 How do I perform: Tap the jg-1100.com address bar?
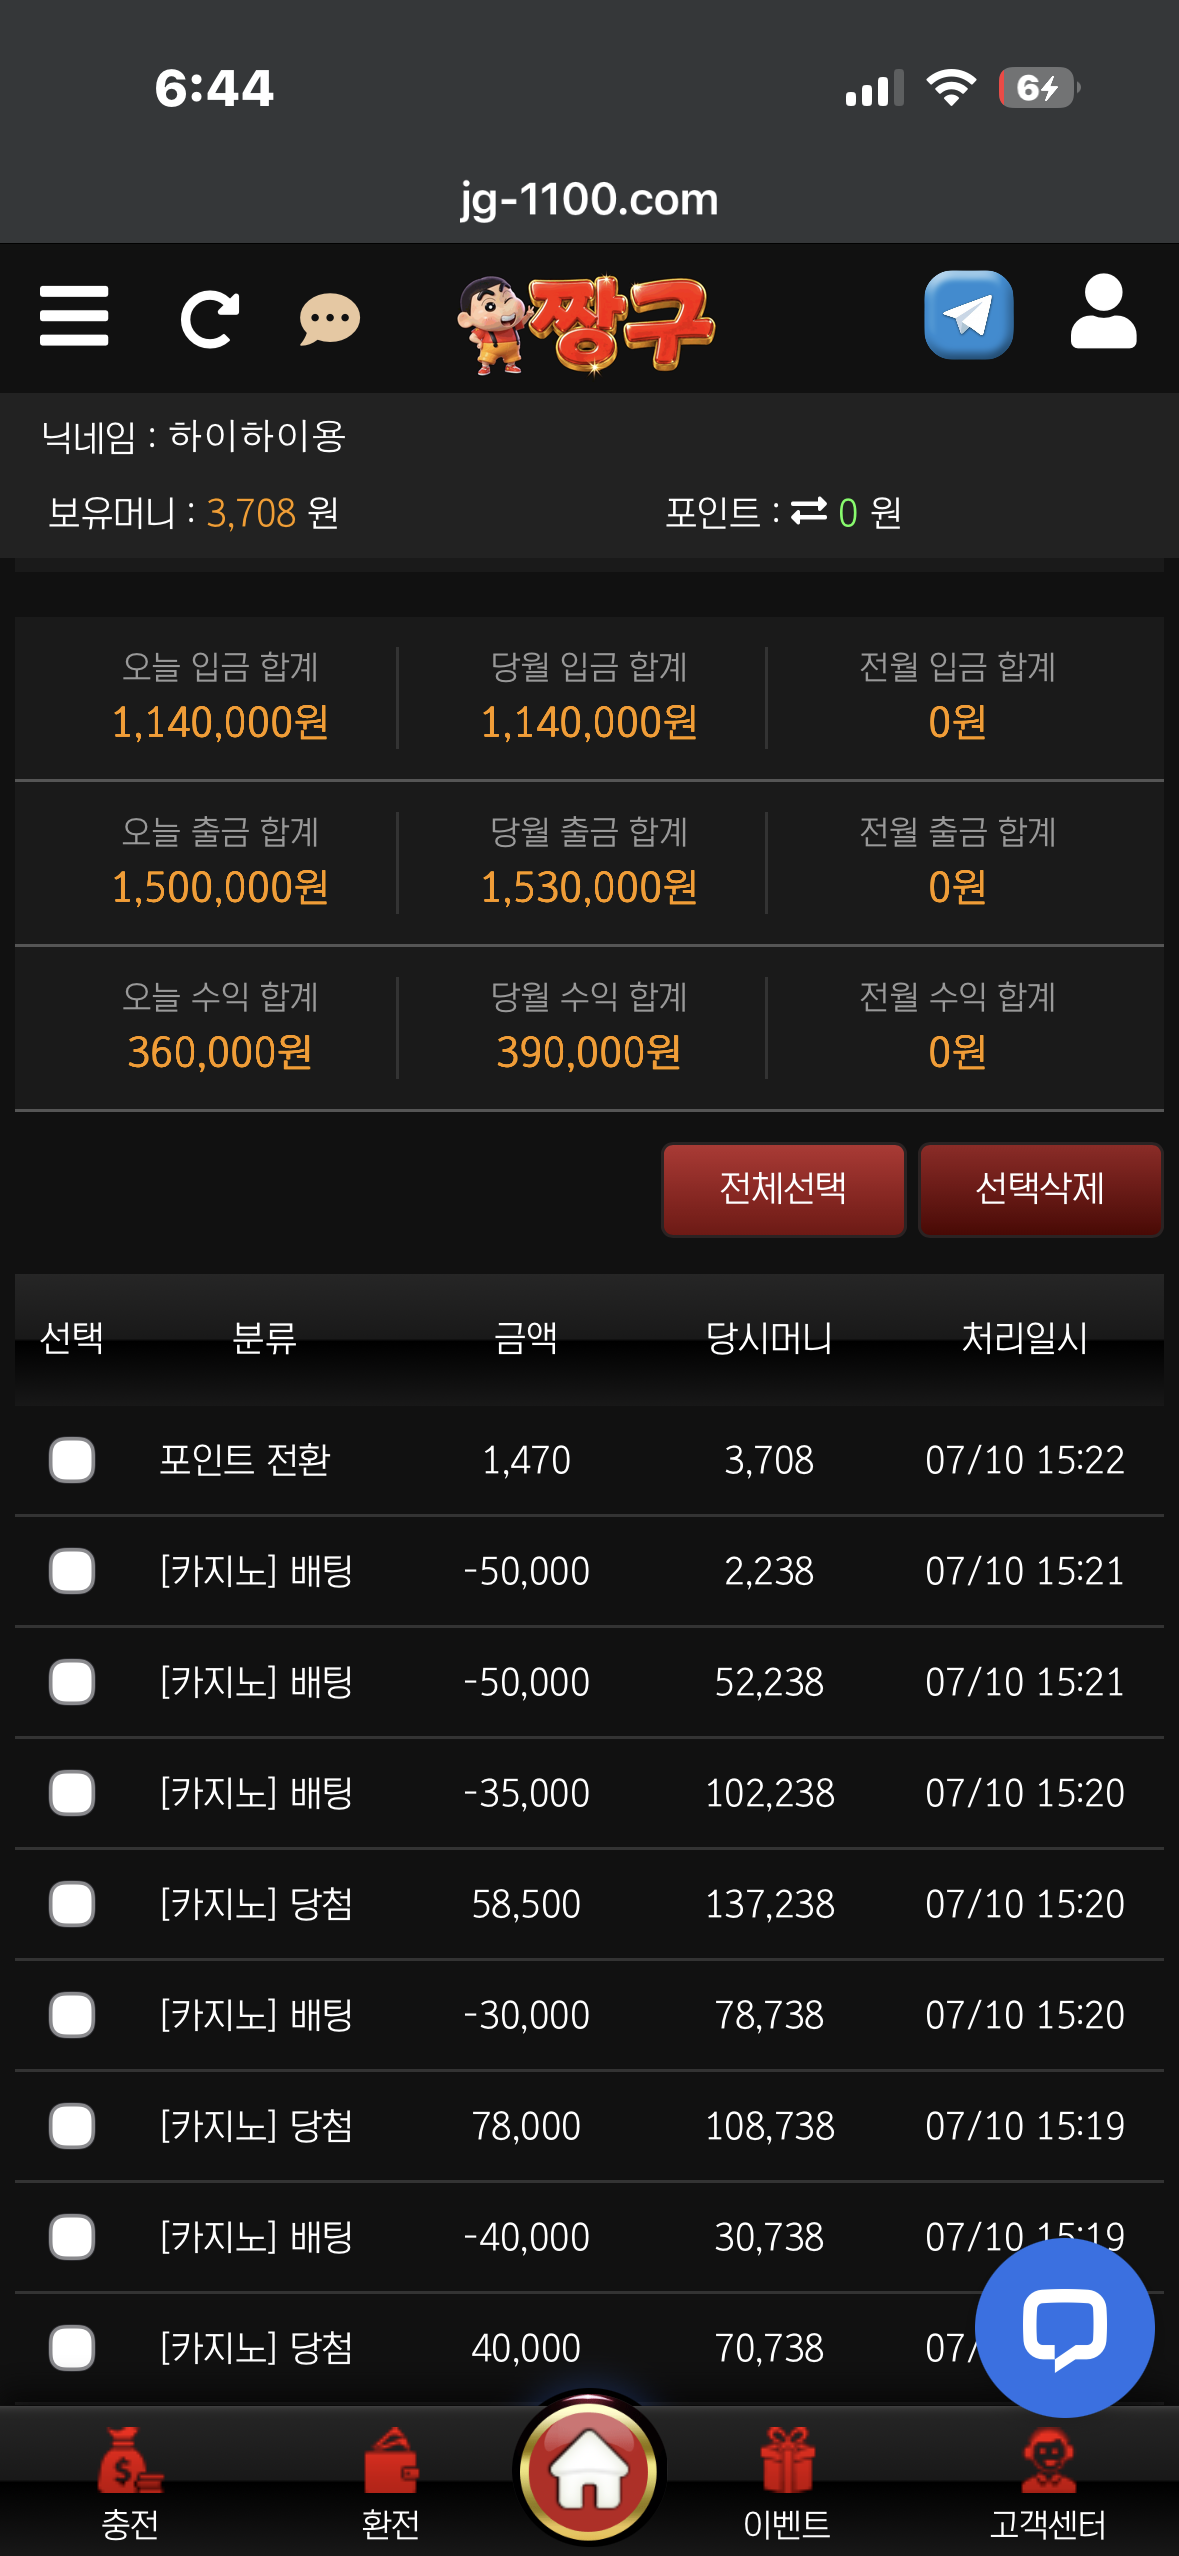click(589, 199)
